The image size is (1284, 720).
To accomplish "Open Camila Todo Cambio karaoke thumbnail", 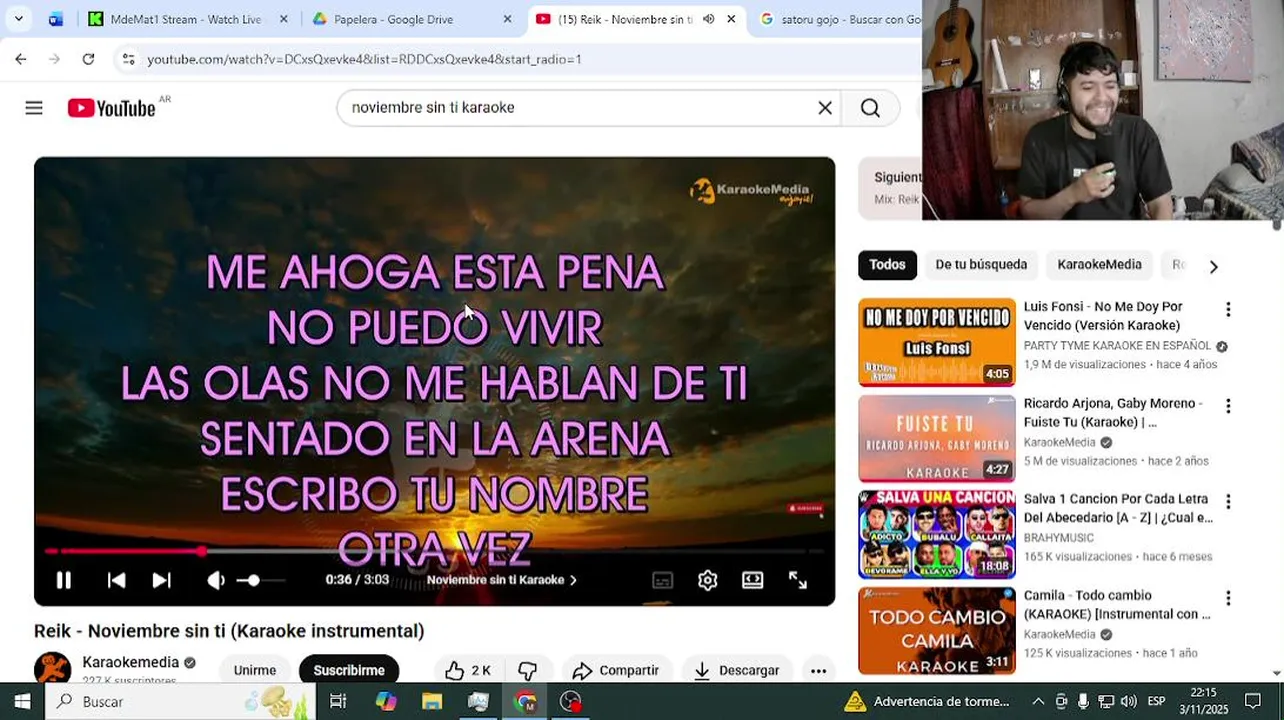I will click(937, 630).
